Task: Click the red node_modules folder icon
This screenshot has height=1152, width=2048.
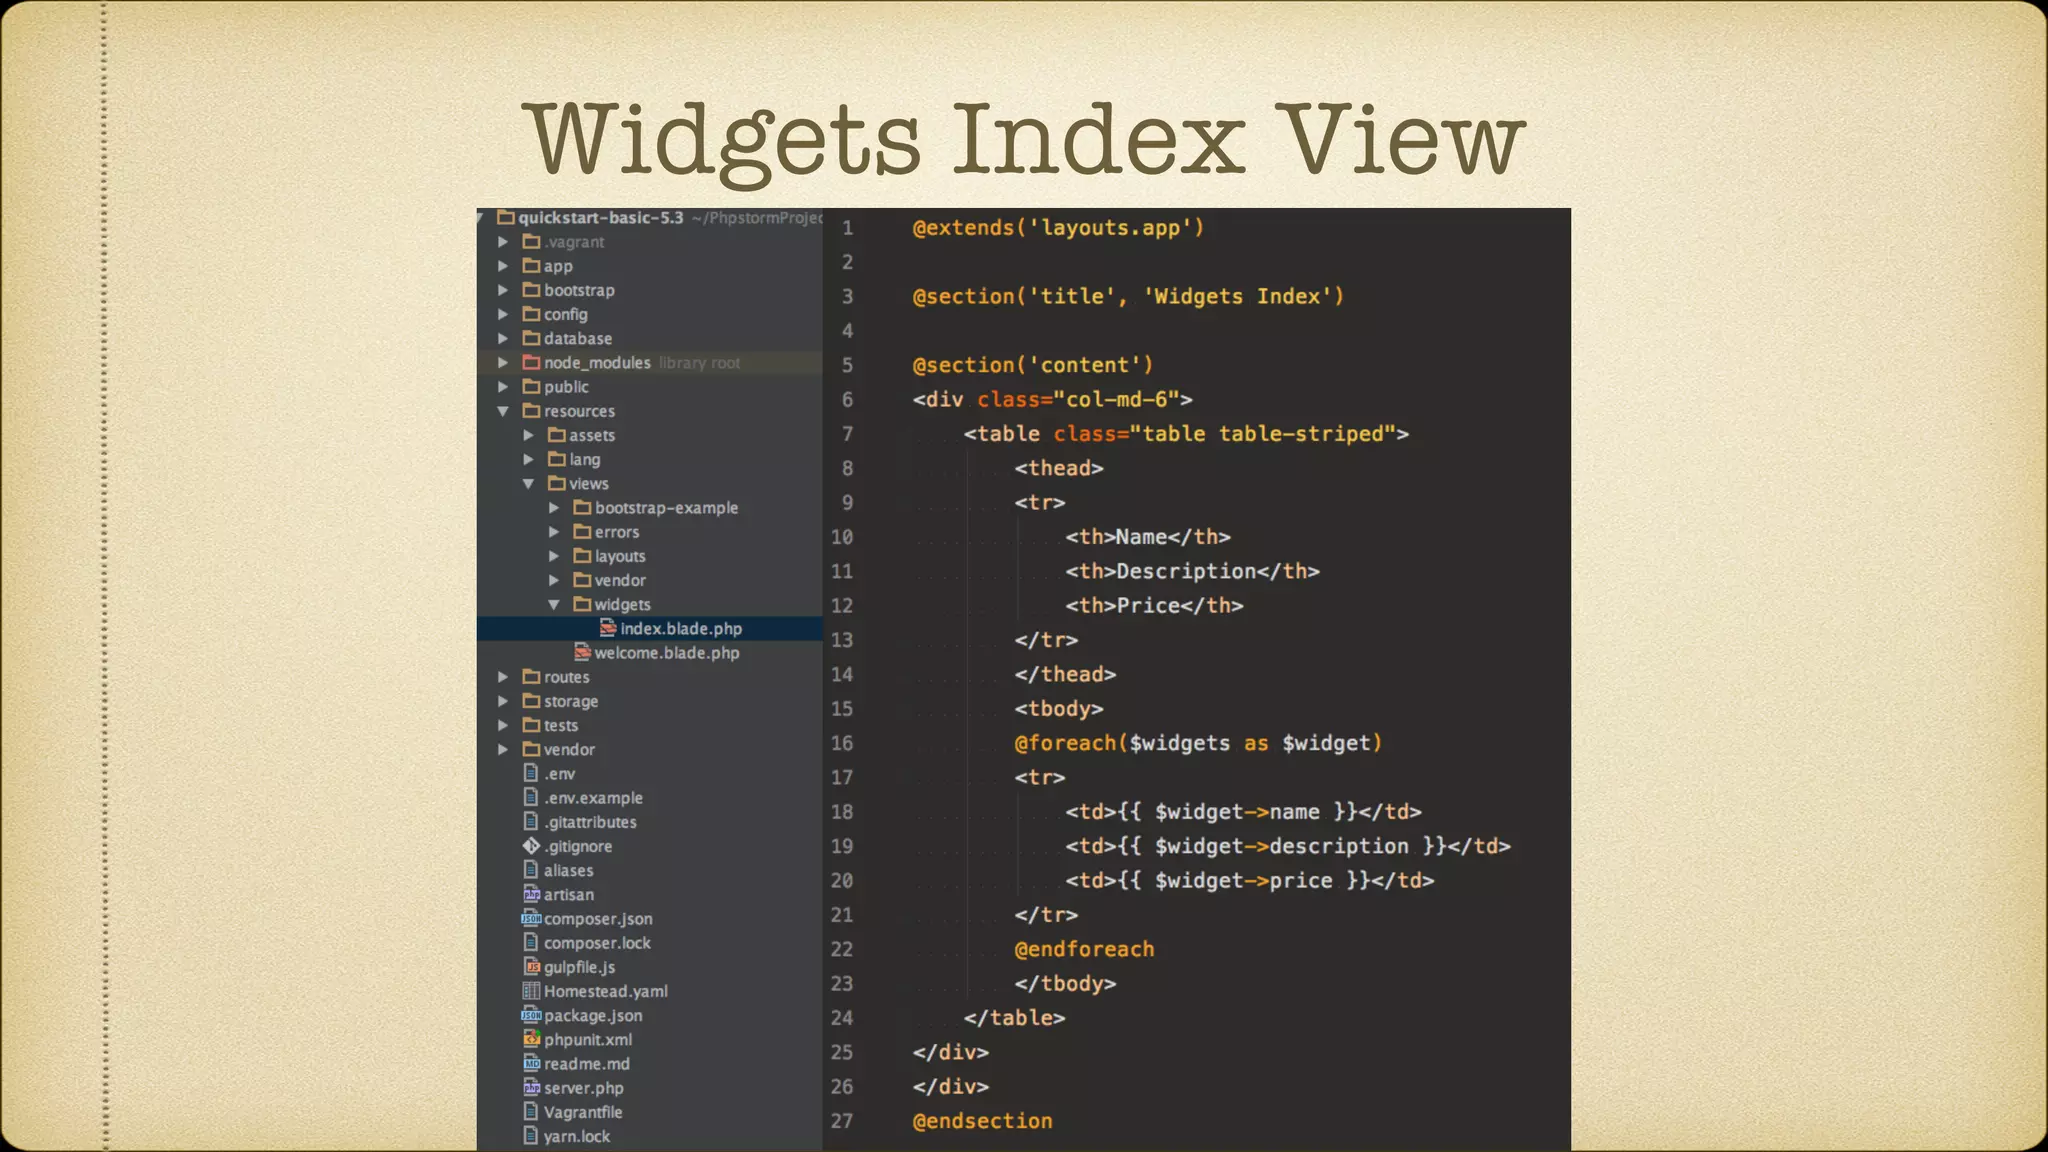Action: (532, 362)
